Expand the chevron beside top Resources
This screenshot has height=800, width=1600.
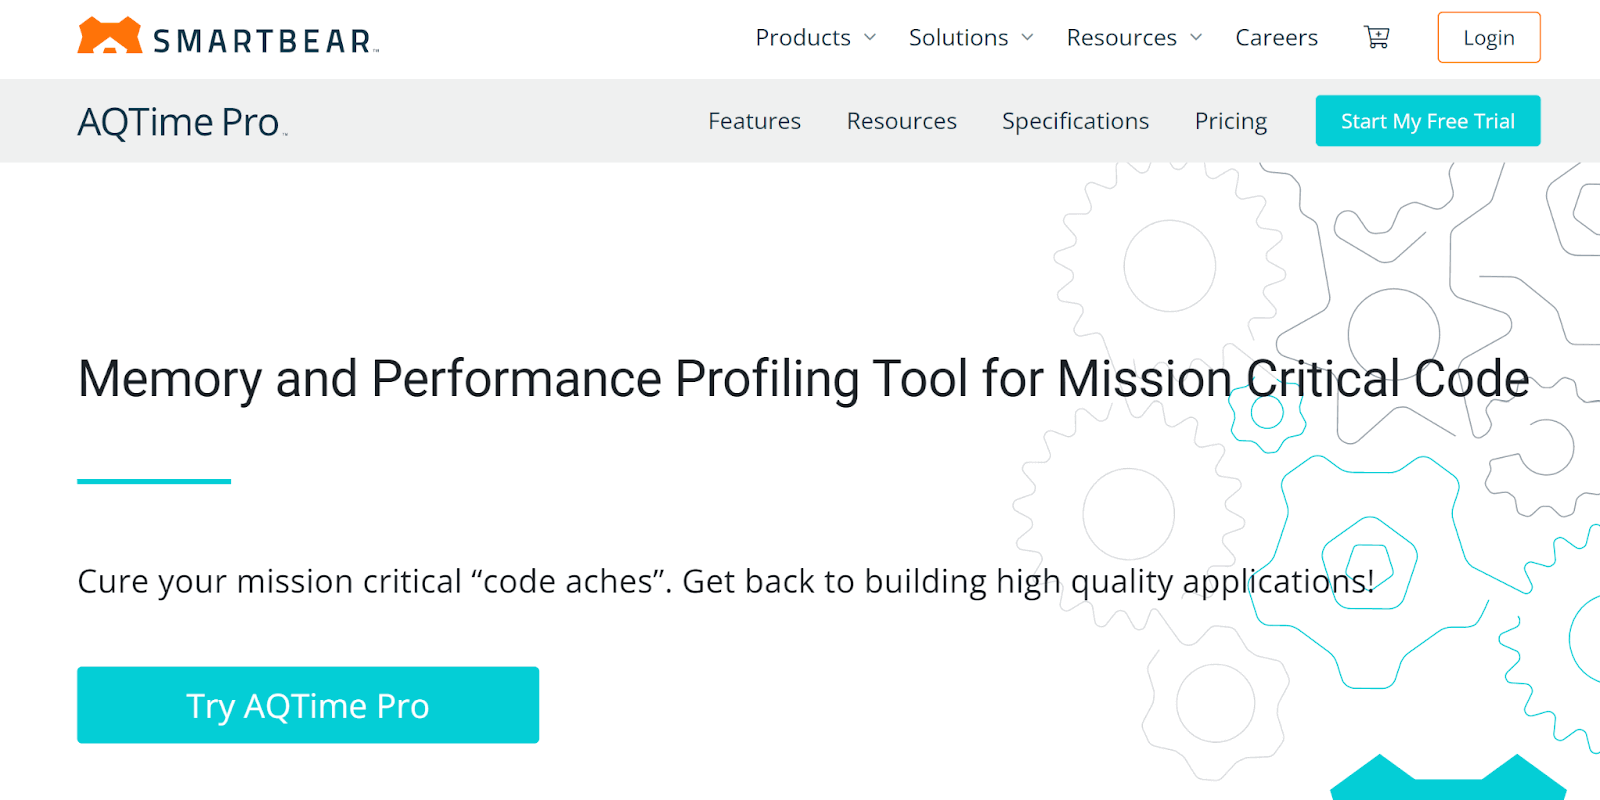click(x=1196, y=38)
